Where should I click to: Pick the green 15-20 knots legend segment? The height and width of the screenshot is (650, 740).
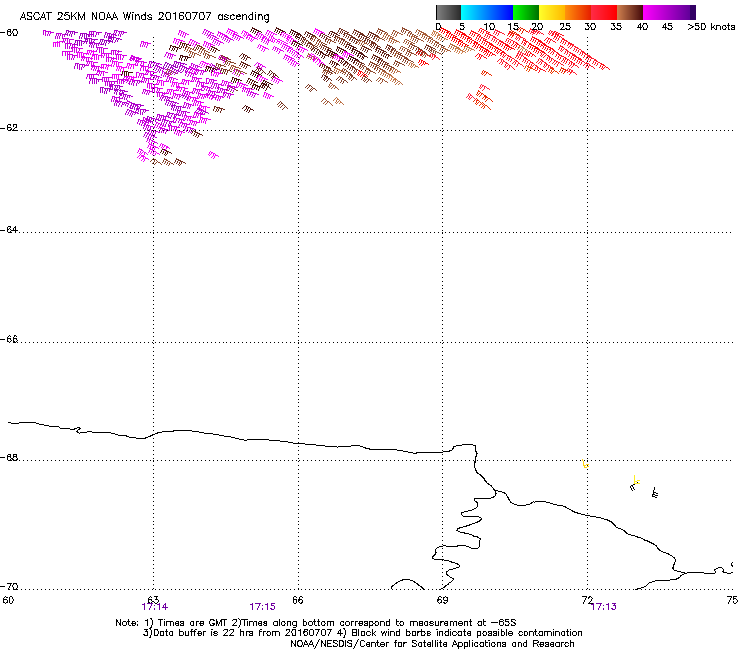tap(526, 12)
